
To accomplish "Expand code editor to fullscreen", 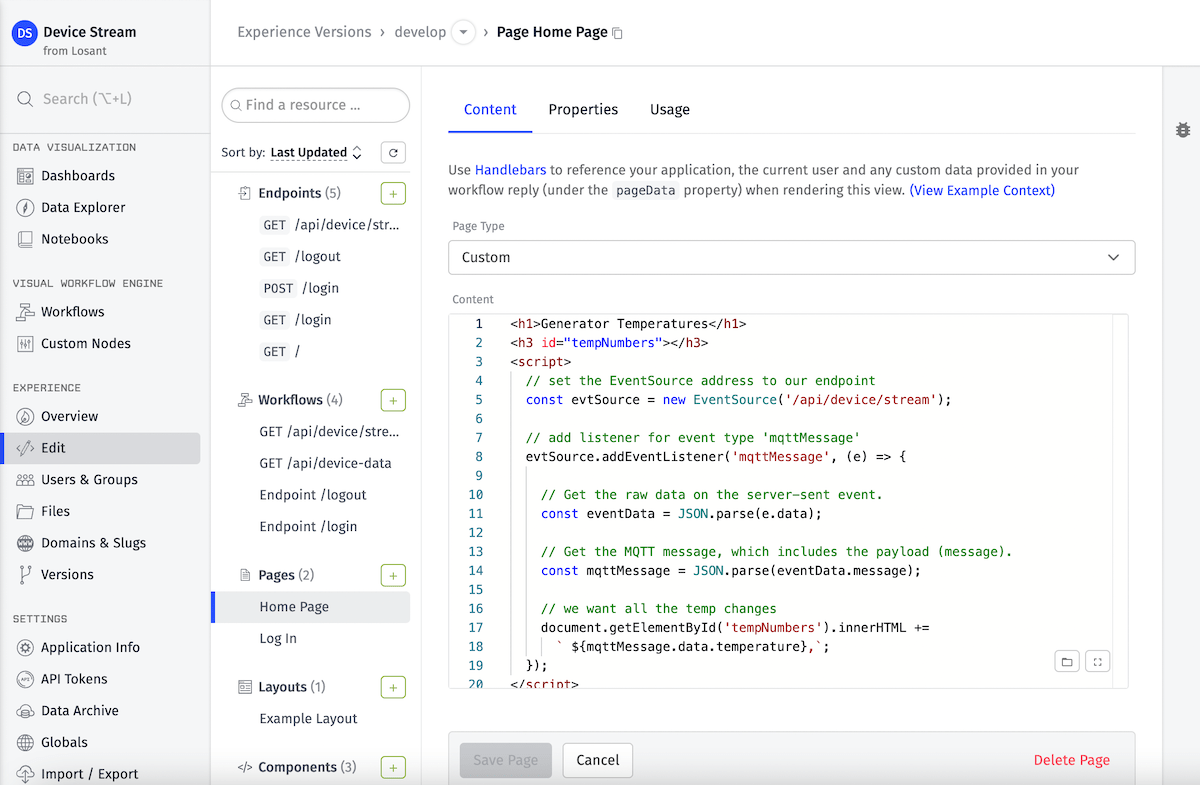I will 1098,662.
